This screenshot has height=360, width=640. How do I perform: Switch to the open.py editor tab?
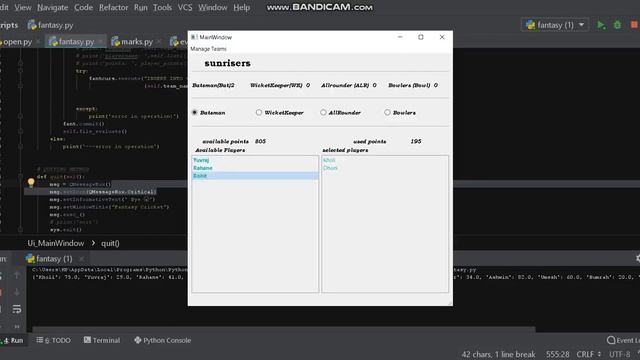pyautogui.click(x=17, y=42)
